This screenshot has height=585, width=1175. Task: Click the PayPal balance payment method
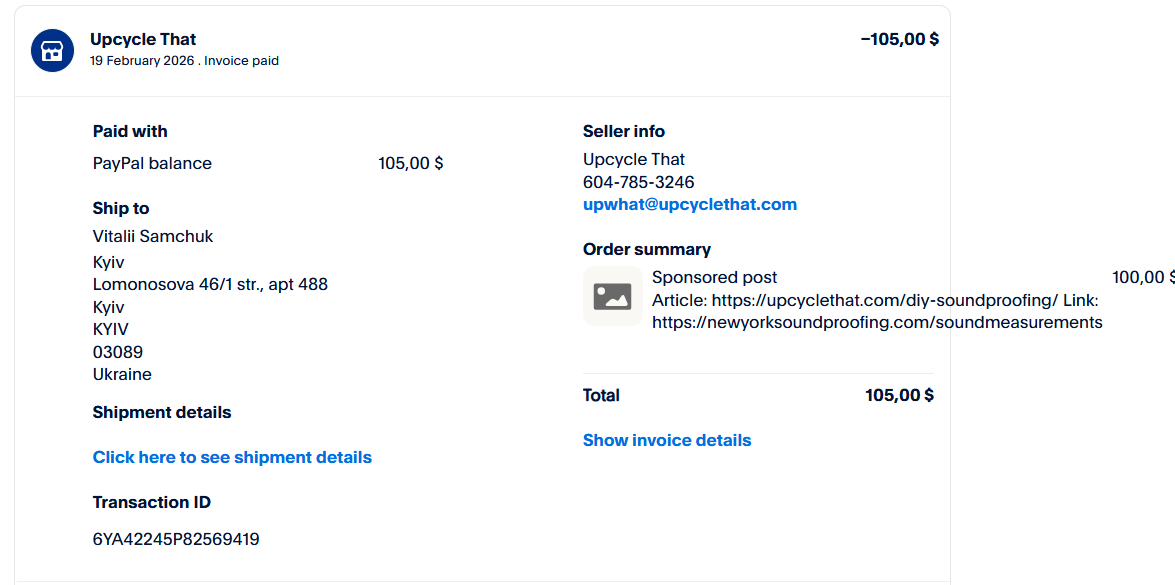[x=152, y=163]
